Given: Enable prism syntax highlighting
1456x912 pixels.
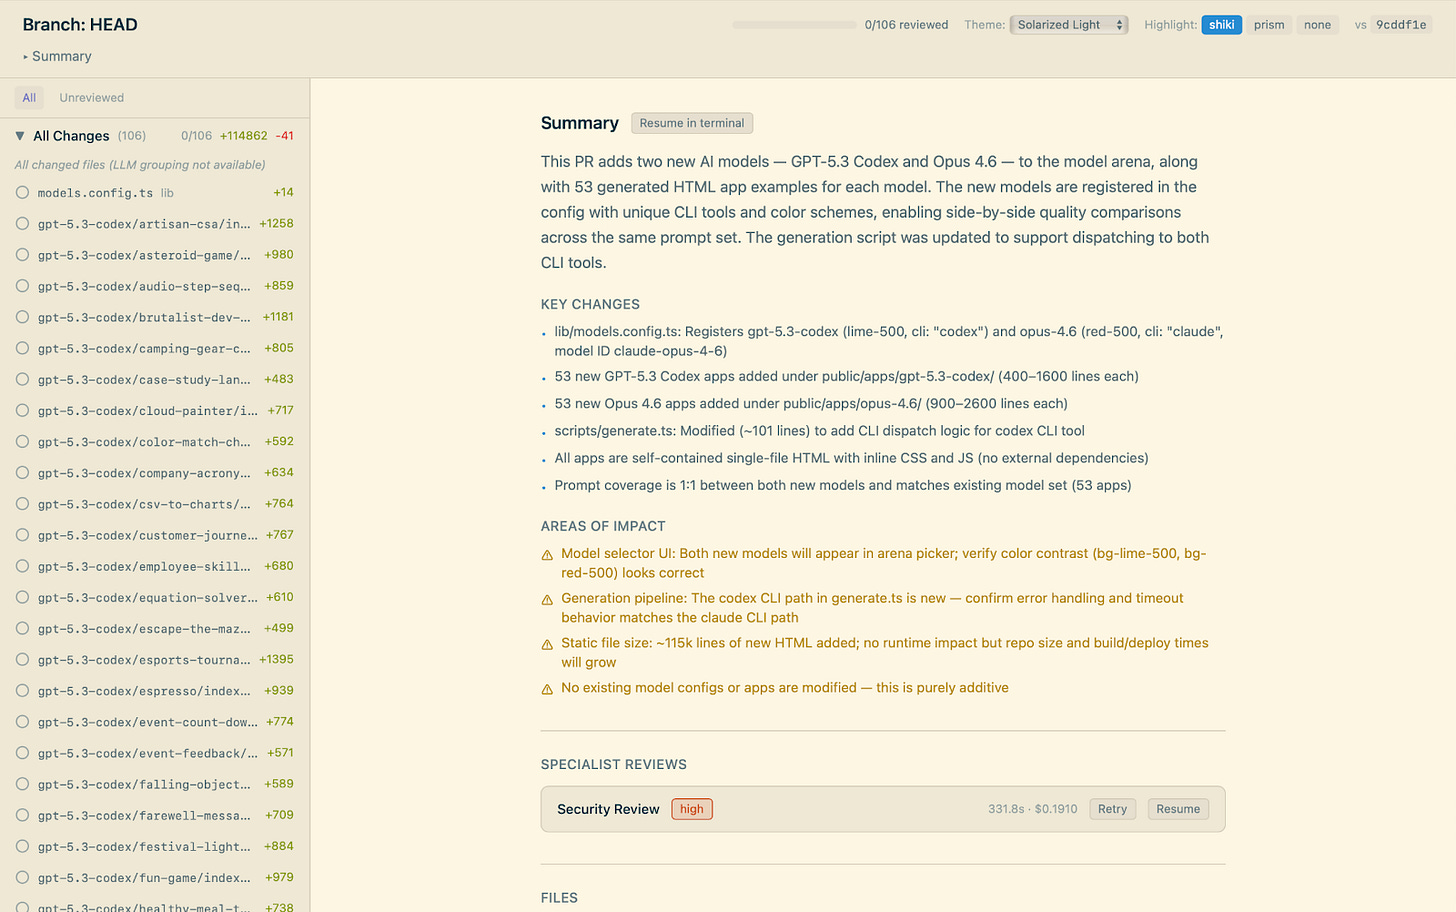Looking at the screenshot, I should point(1268,24).
